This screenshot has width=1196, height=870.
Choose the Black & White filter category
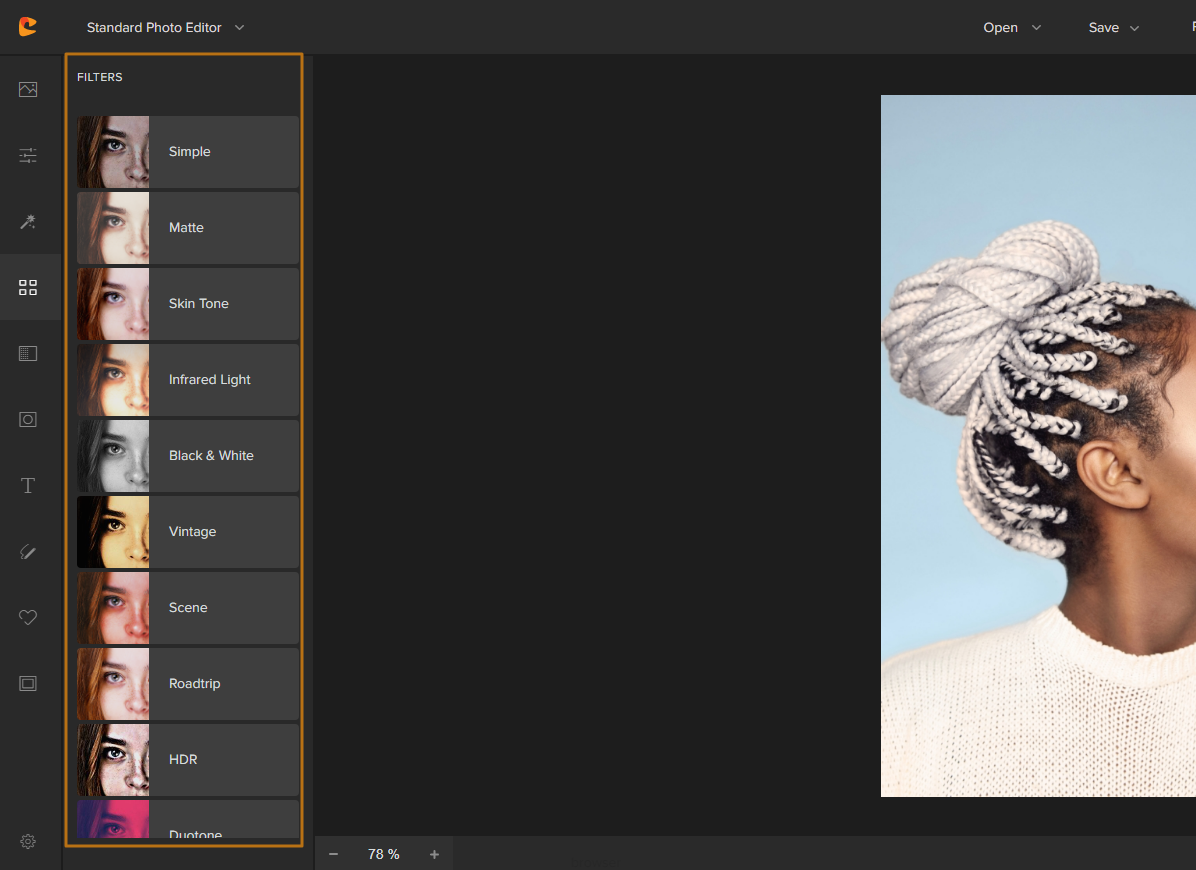211,456
